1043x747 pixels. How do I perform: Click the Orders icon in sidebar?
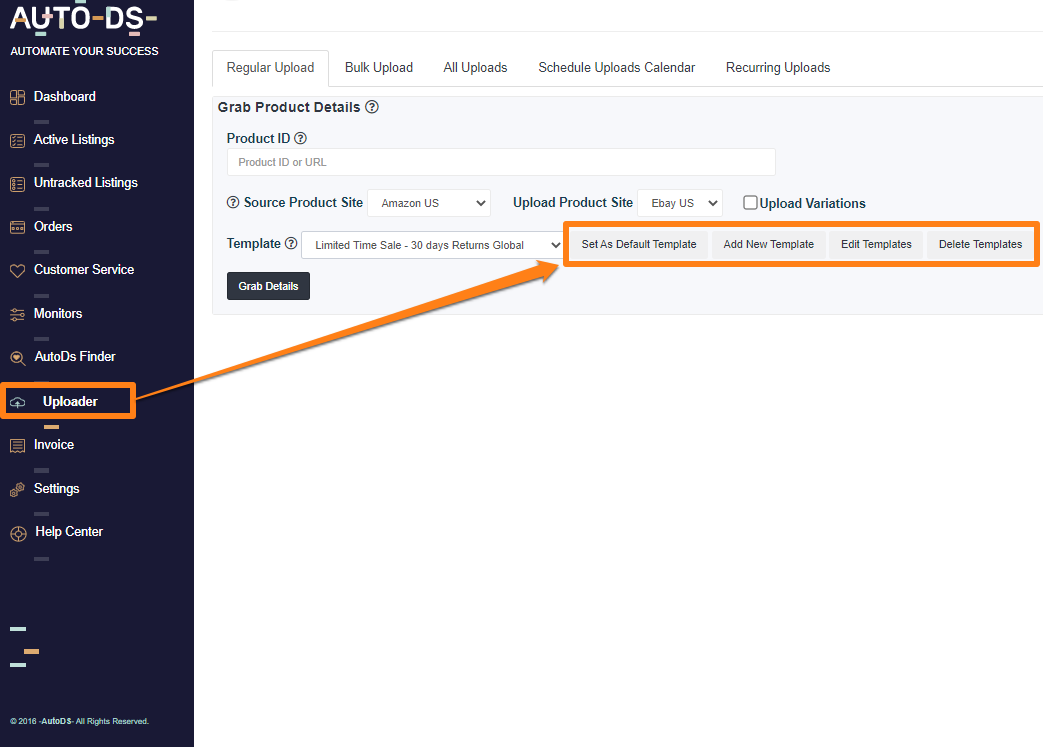pos(17,227)
